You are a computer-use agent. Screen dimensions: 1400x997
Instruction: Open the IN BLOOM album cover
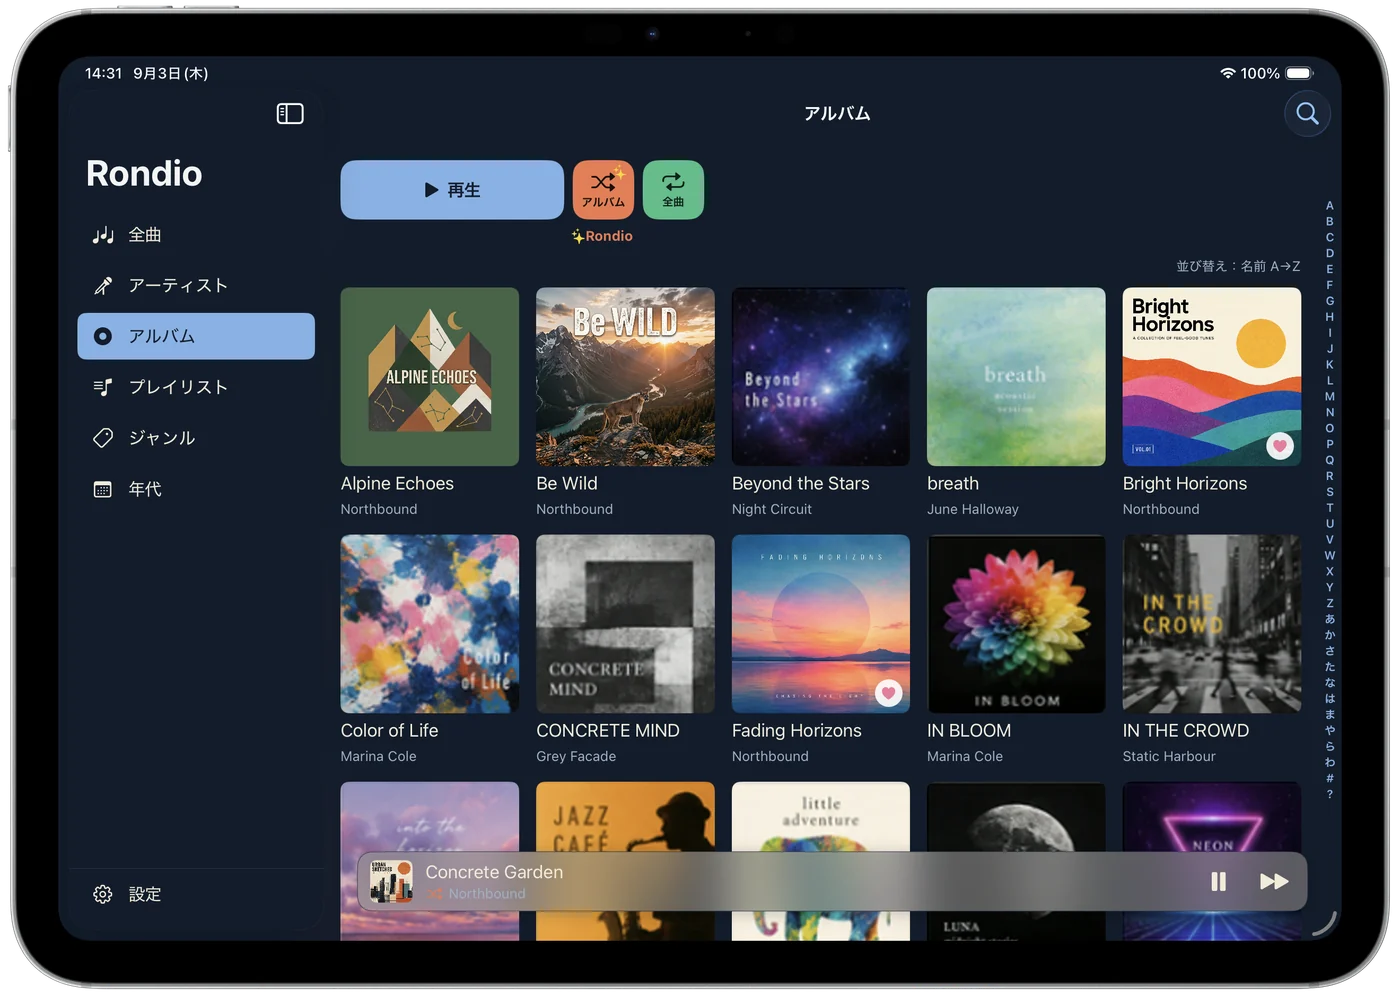tap(1016, 624)
